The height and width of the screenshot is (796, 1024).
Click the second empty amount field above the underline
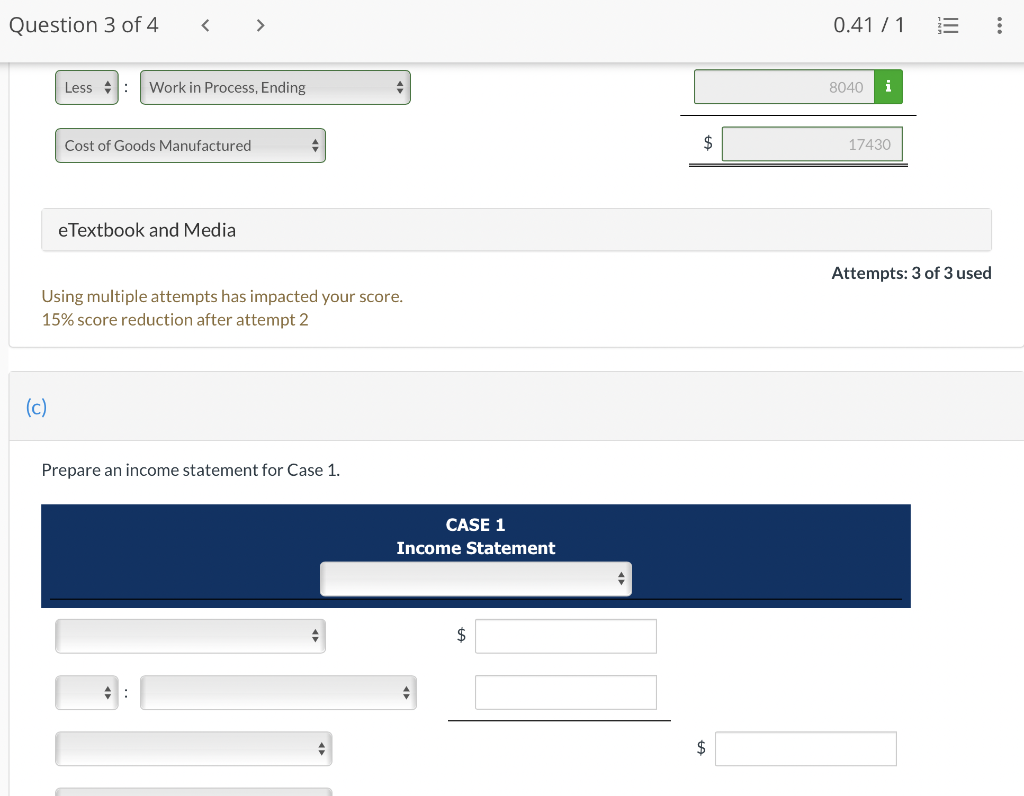pos(566,692)
